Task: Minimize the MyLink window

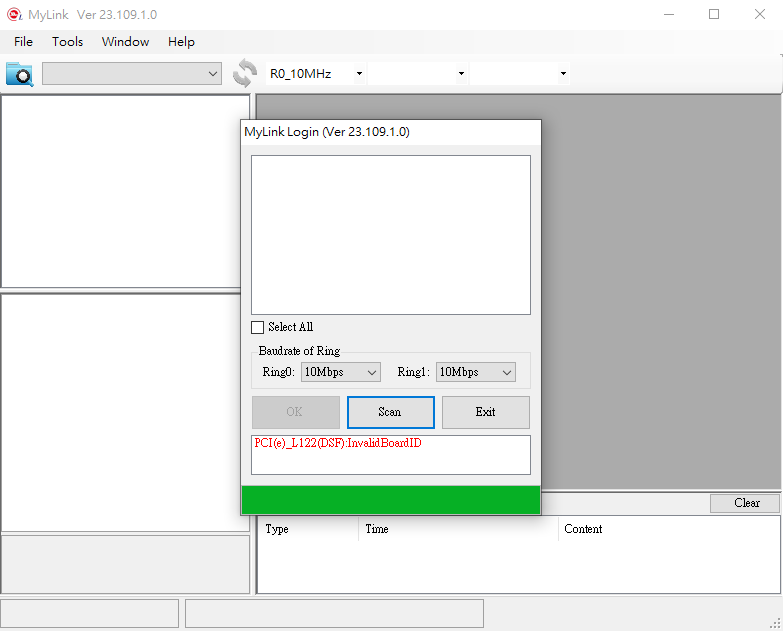Action: (x=669, y=14)
